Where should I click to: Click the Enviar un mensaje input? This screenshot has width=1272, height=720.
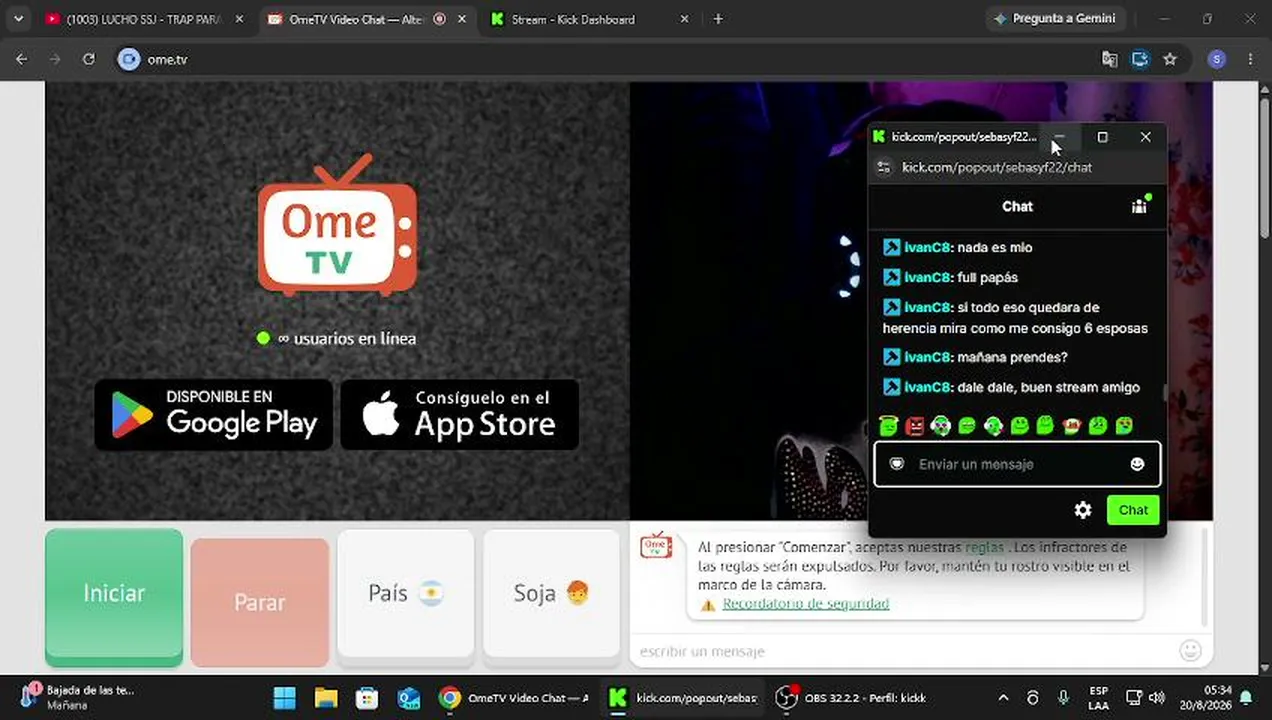pos(1017,464)
